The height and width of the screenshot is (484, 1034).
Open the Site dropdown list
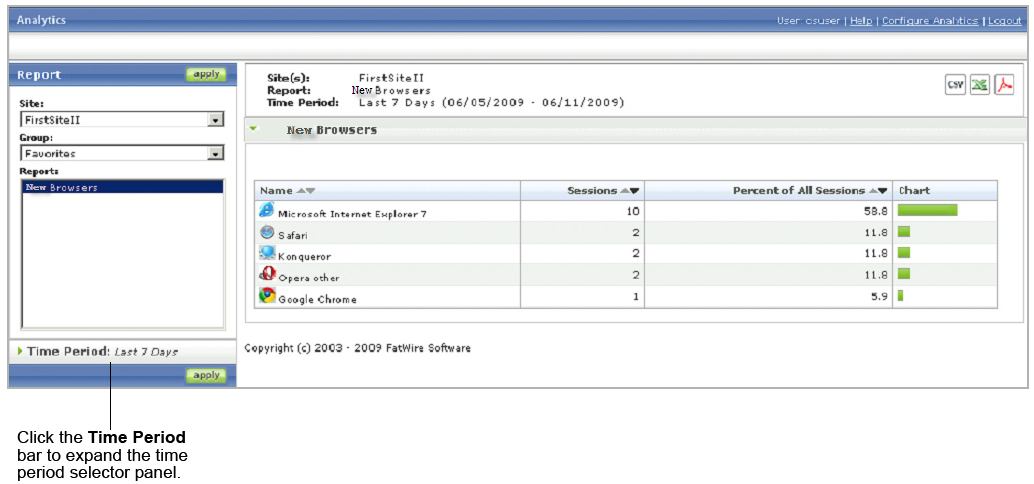[215, 120]
